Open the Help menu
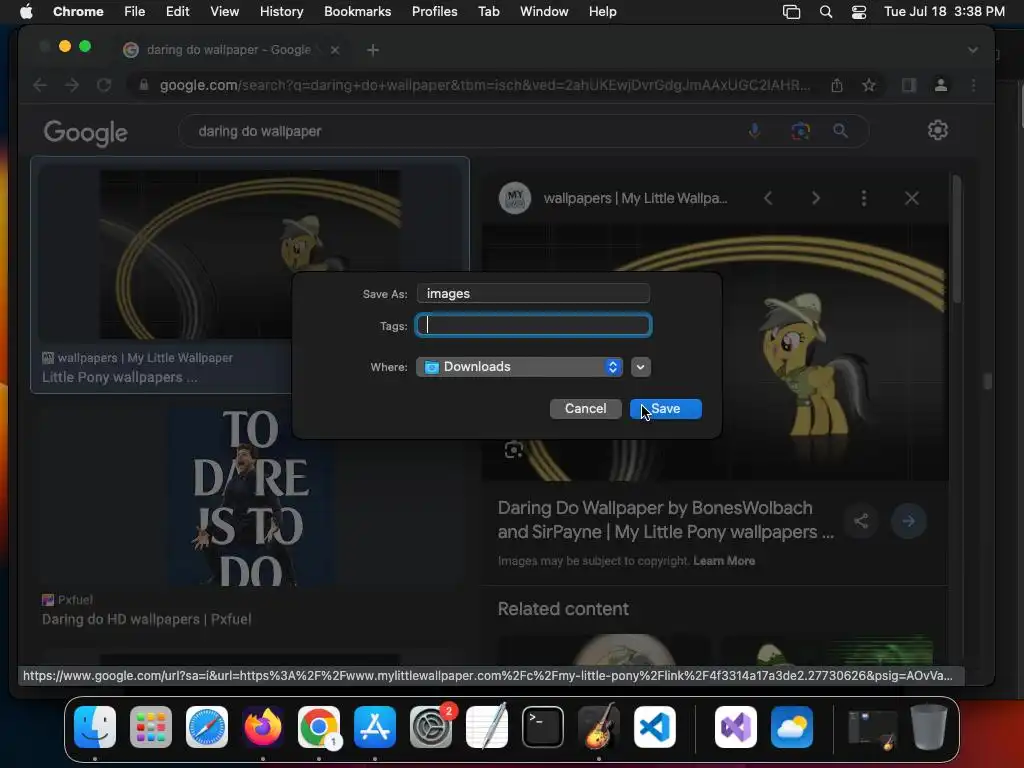Image resolution: width=1024 pixels, height=768 pixels. [602, 12]
